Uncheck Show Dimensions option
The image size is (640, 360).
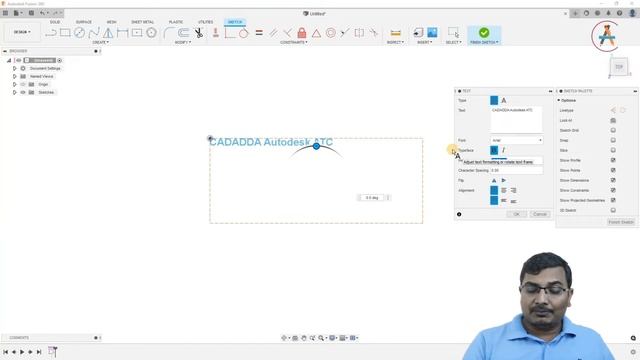tap(613, 180)
